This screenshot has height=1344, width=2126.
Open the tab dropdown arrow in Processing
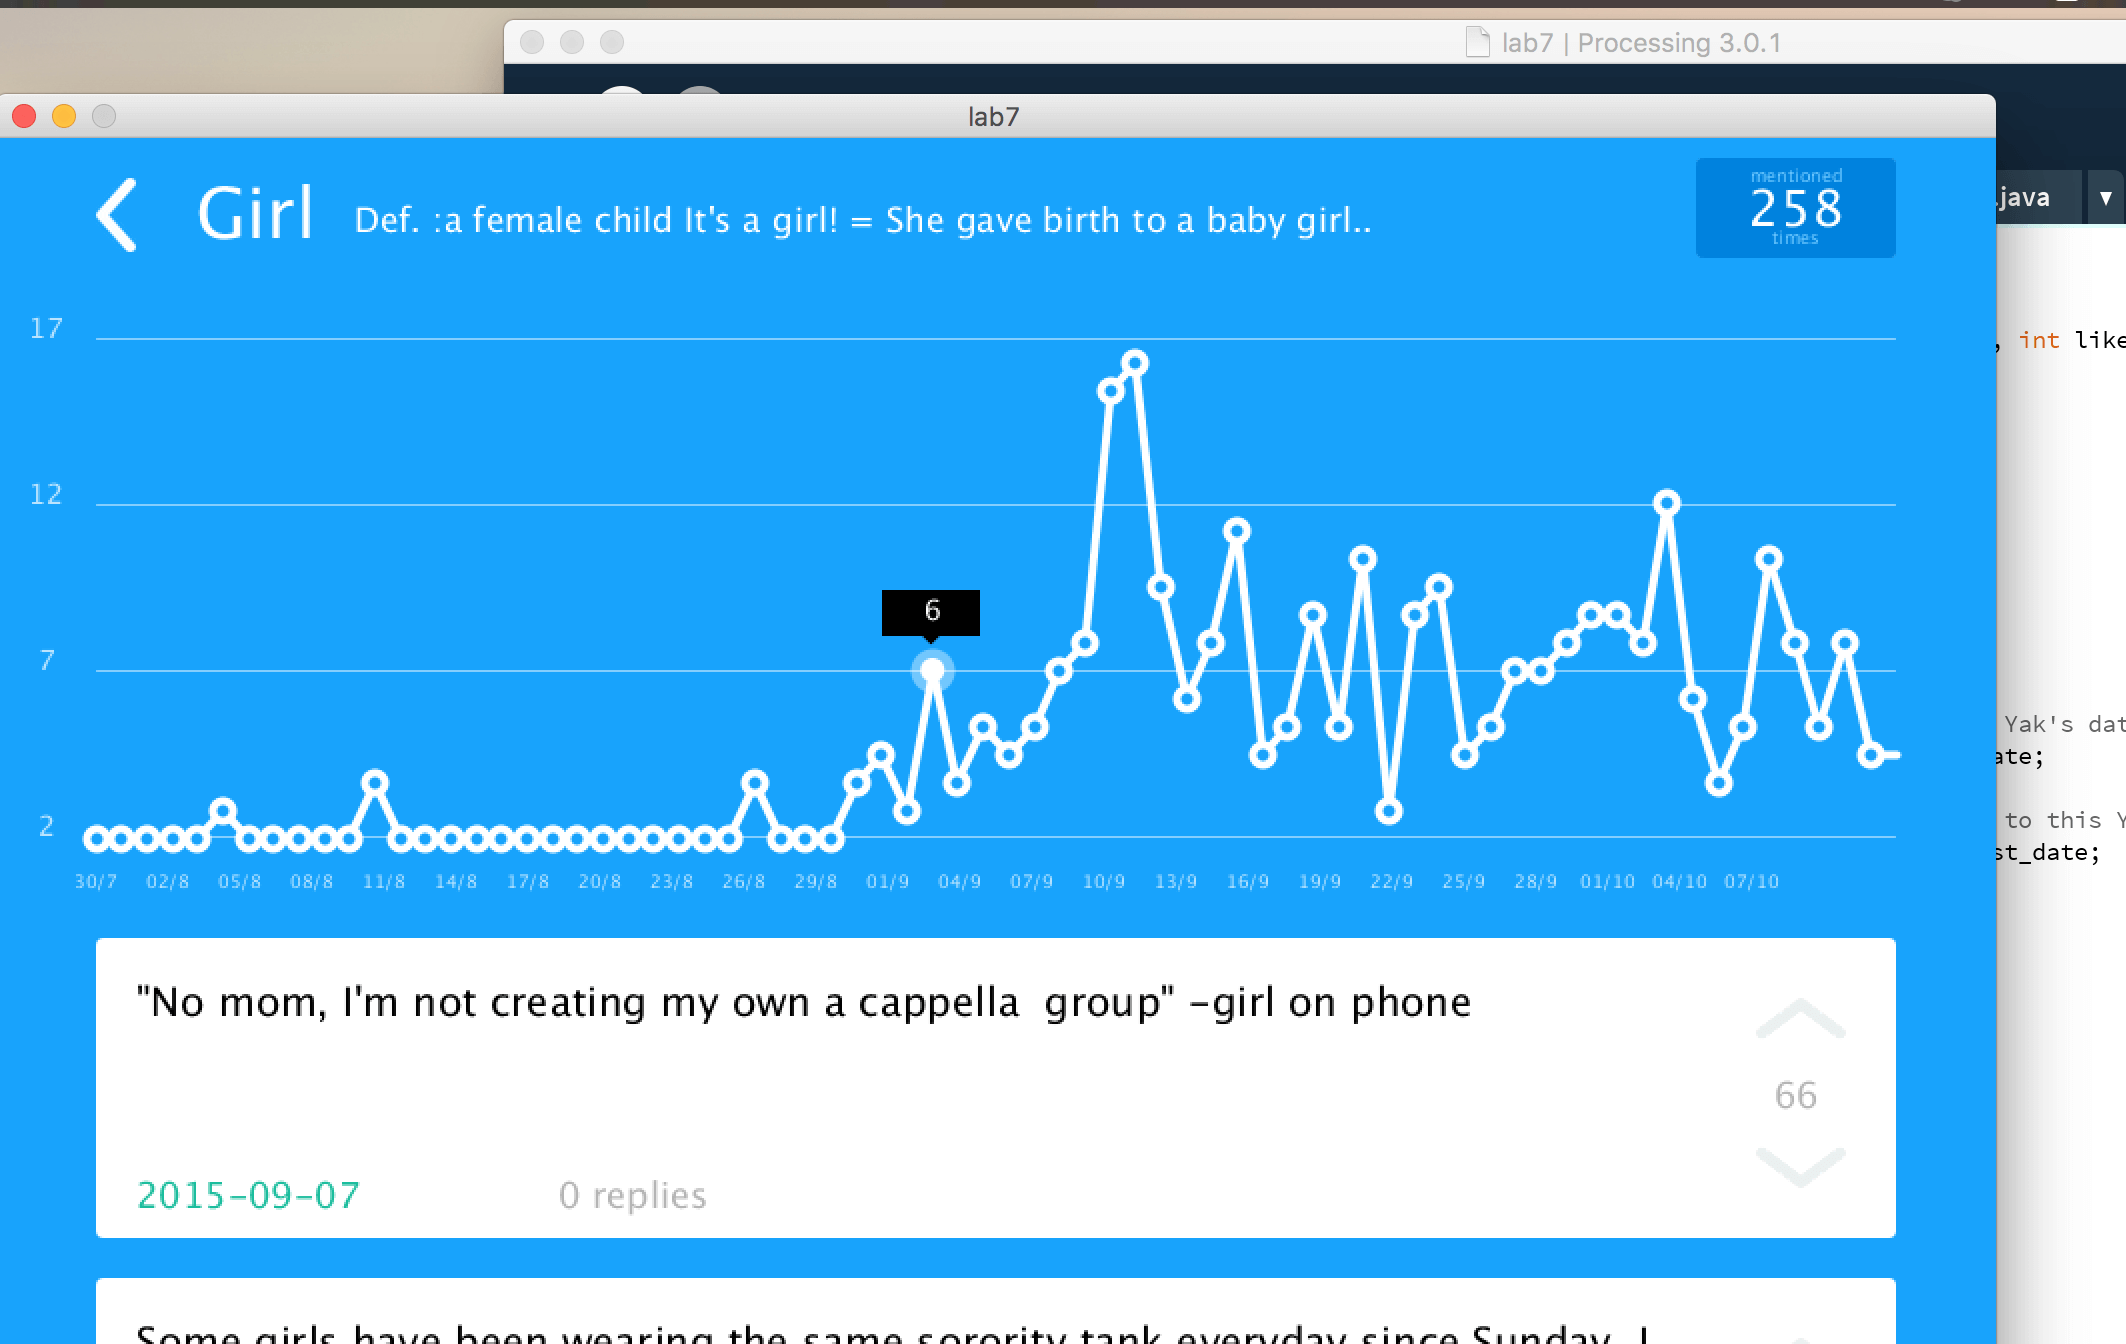click(x=2105, y=198)
